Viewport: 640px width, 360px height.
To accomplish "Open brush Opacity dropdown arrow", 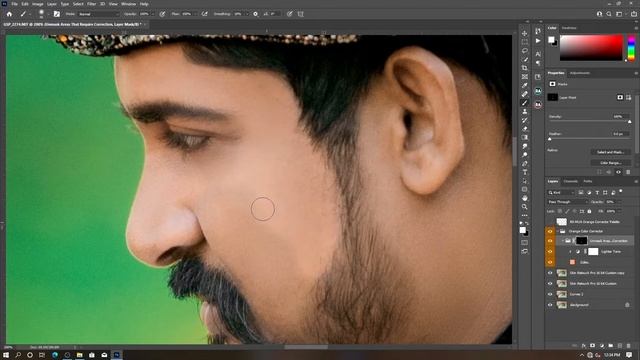I will 153,14.
